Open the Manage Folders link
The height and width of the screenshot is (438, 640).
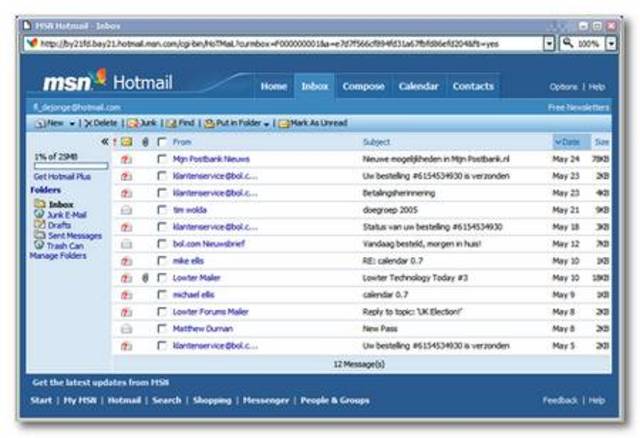(x=58, y=256)
